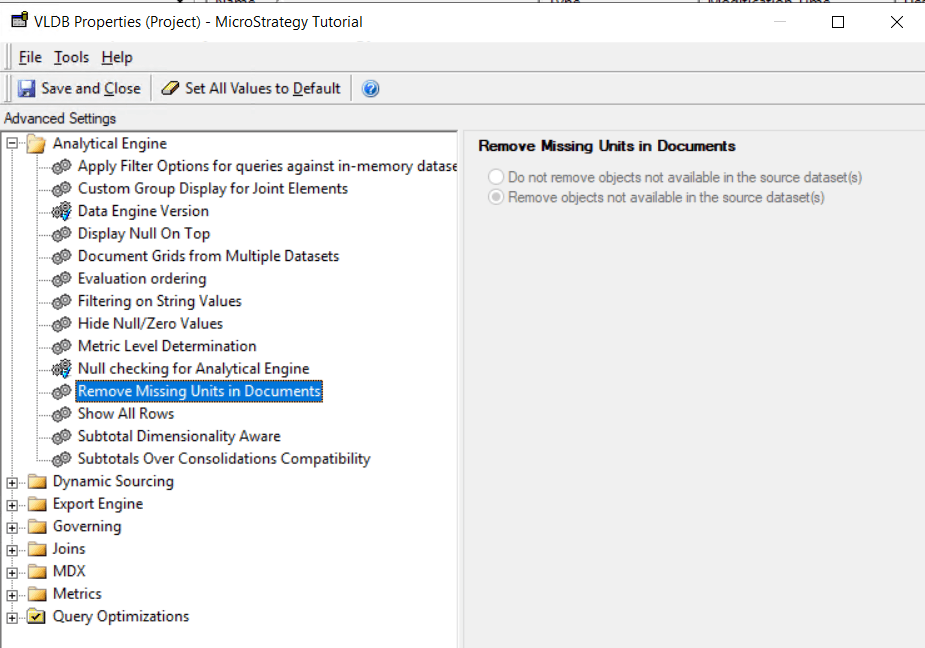Open the File menu
Screen dimensions: 925x648
point(30,57)
